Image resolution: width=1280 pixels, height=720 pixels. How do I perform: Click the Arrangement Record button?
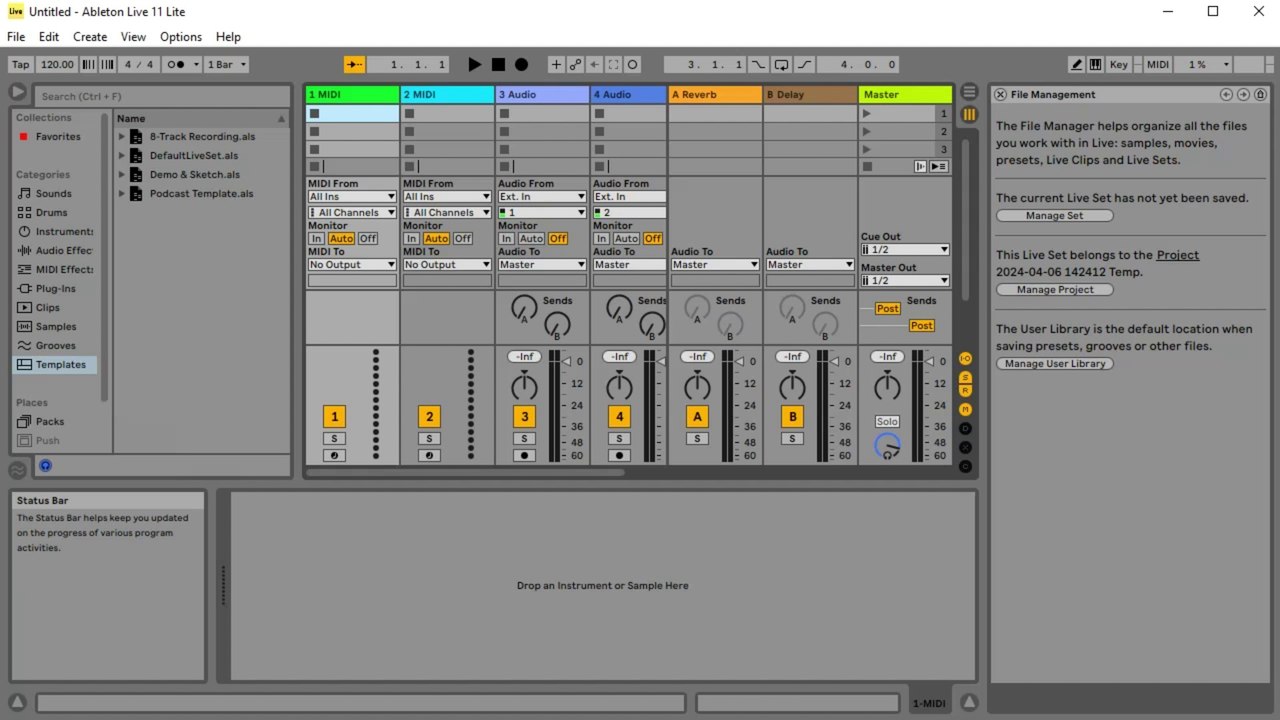[521, 64]
